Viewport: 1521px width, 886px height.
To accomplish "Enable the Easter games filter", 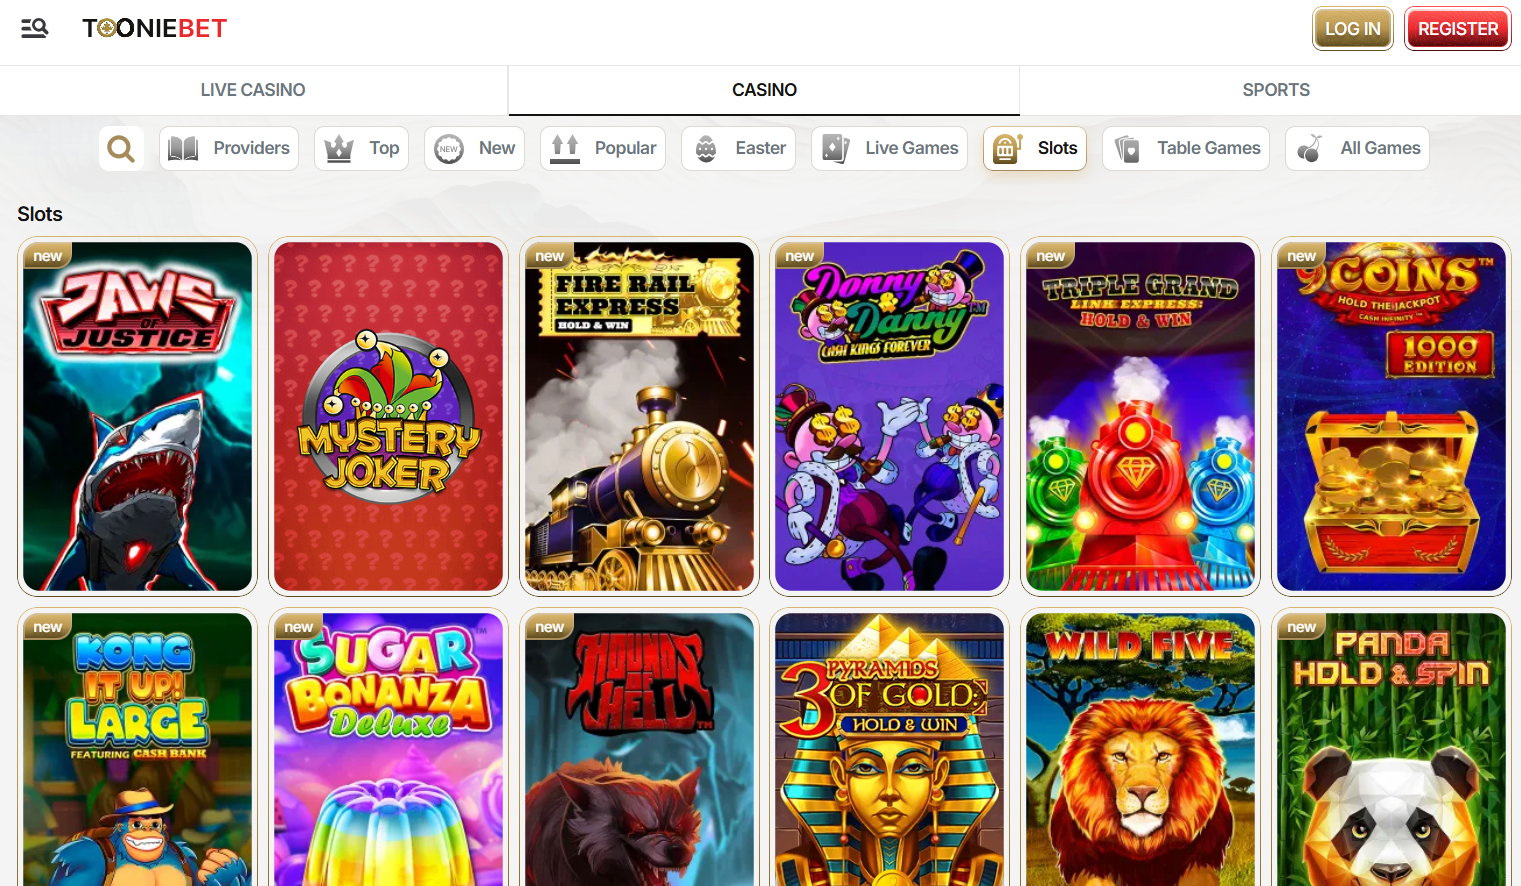I will (738, 148).
